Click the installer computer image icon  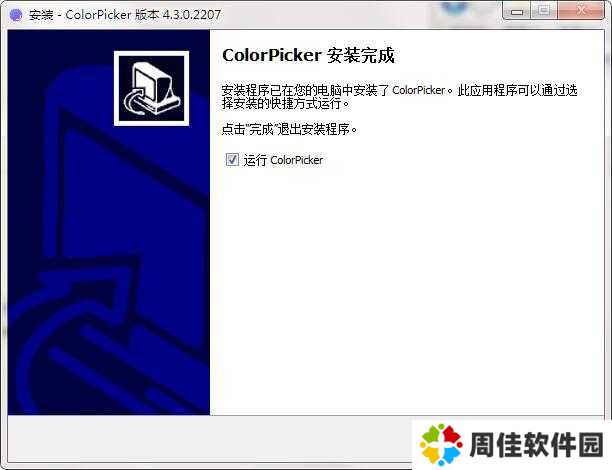pos(151,88)
